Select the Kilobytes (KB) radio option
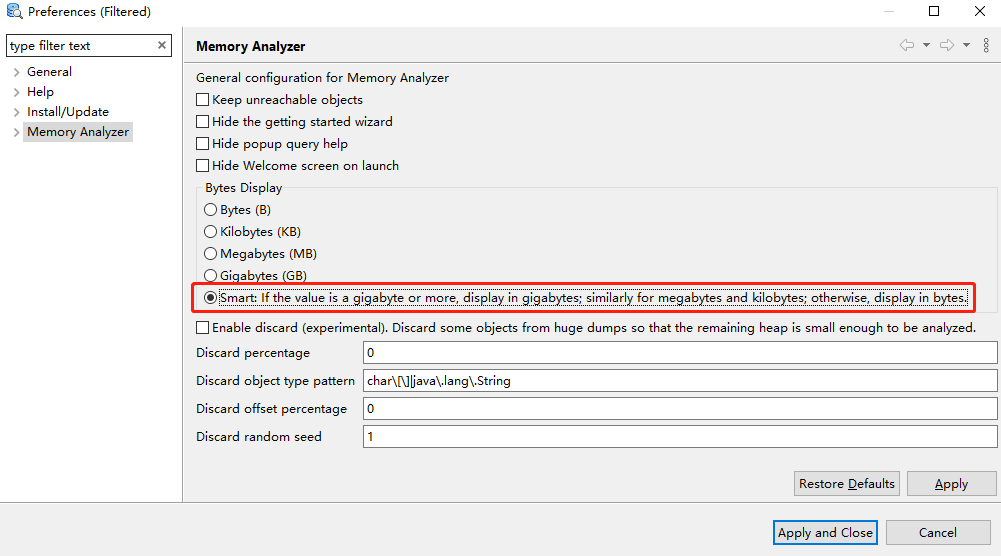Screen dimensions: 1001x556 click(x=210, y=232)
